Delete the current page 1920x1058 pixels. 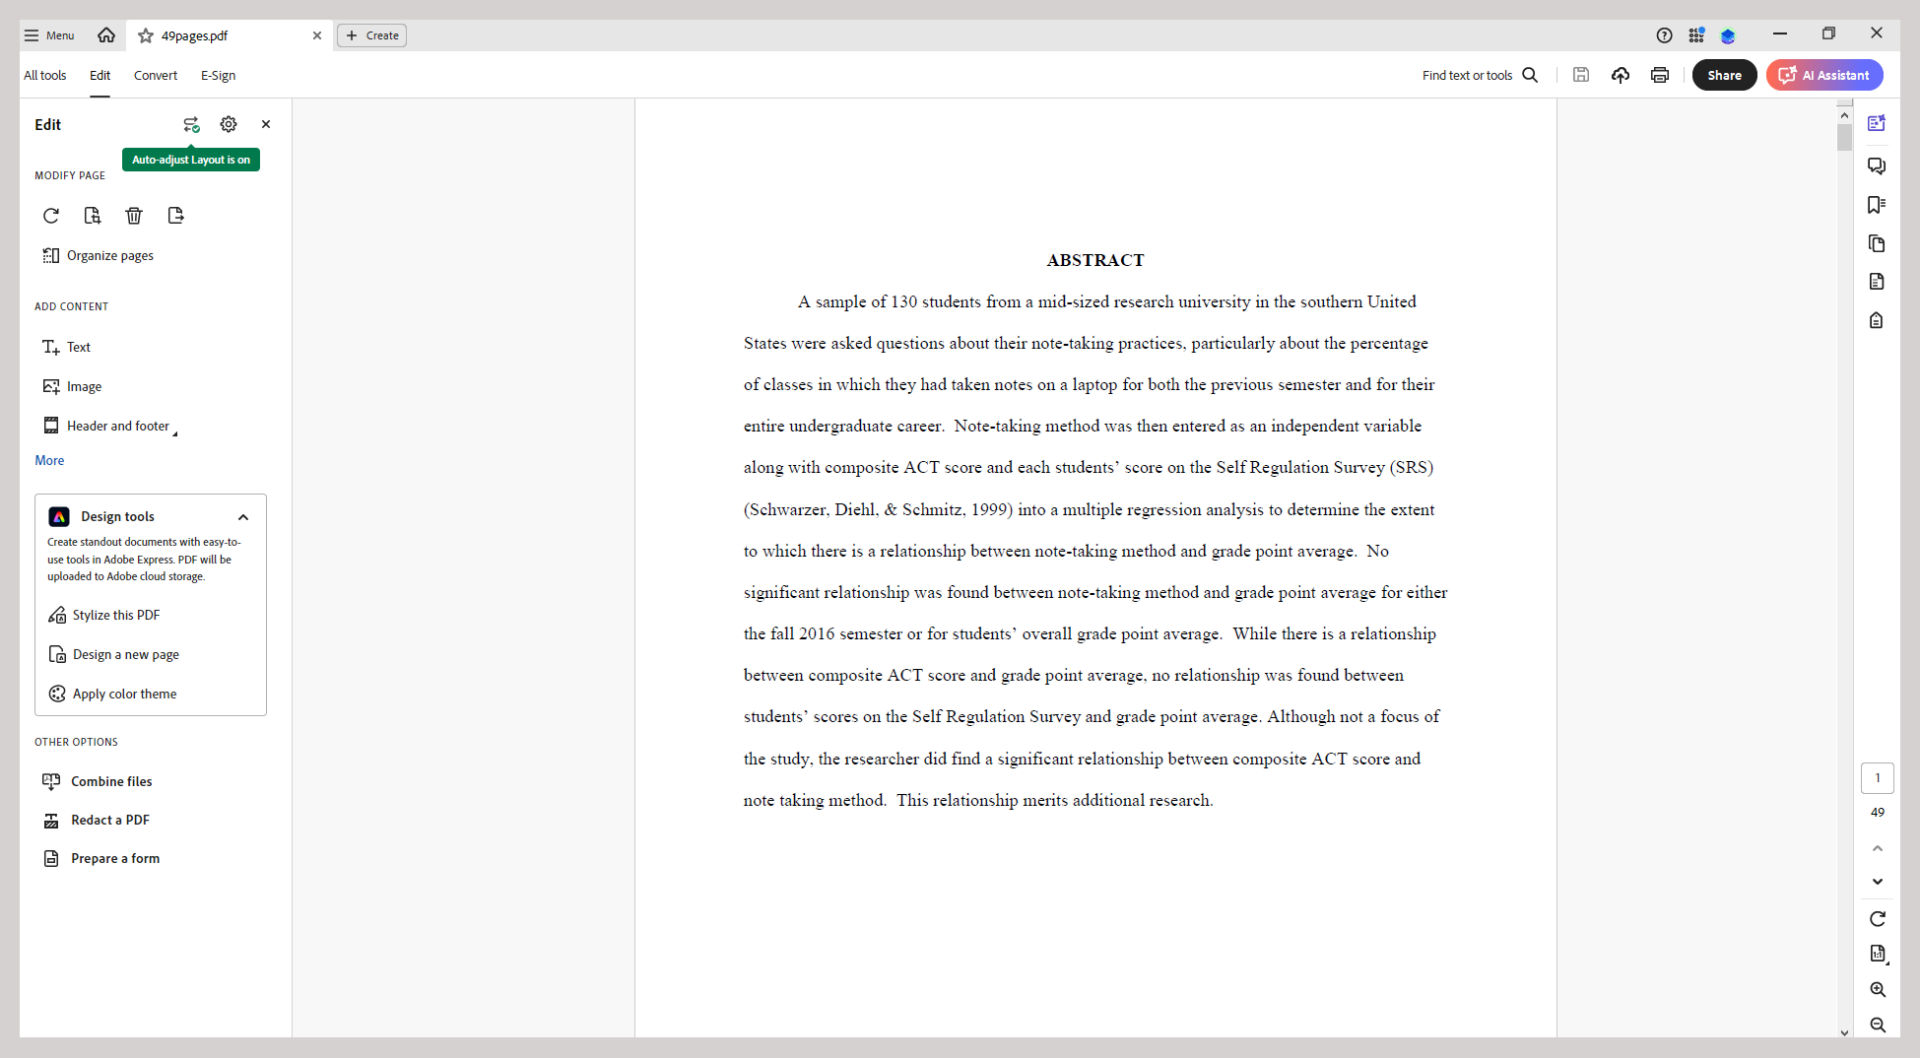135,215
